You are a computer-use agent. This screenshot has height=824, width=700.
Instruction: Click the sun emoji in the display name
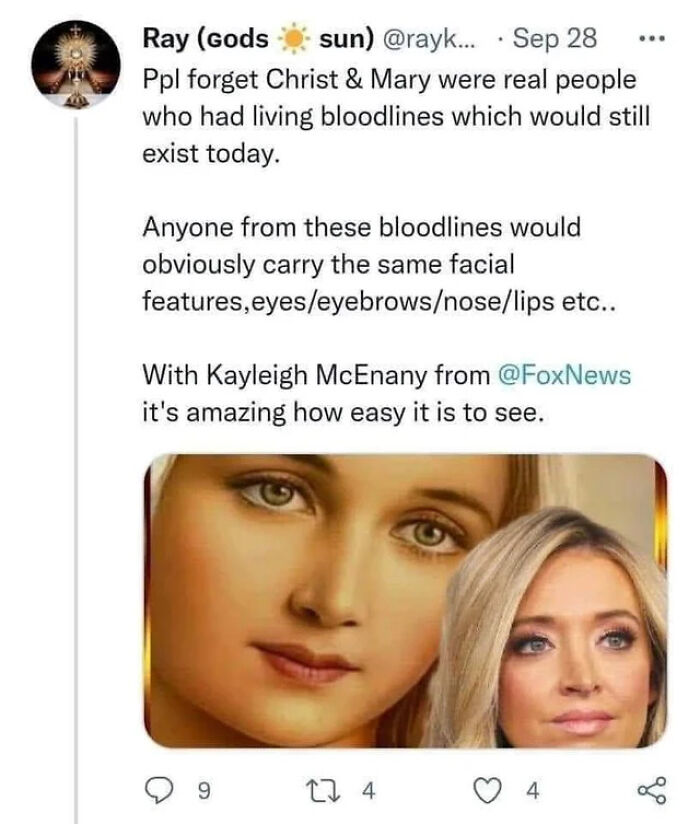coord(294,40)
